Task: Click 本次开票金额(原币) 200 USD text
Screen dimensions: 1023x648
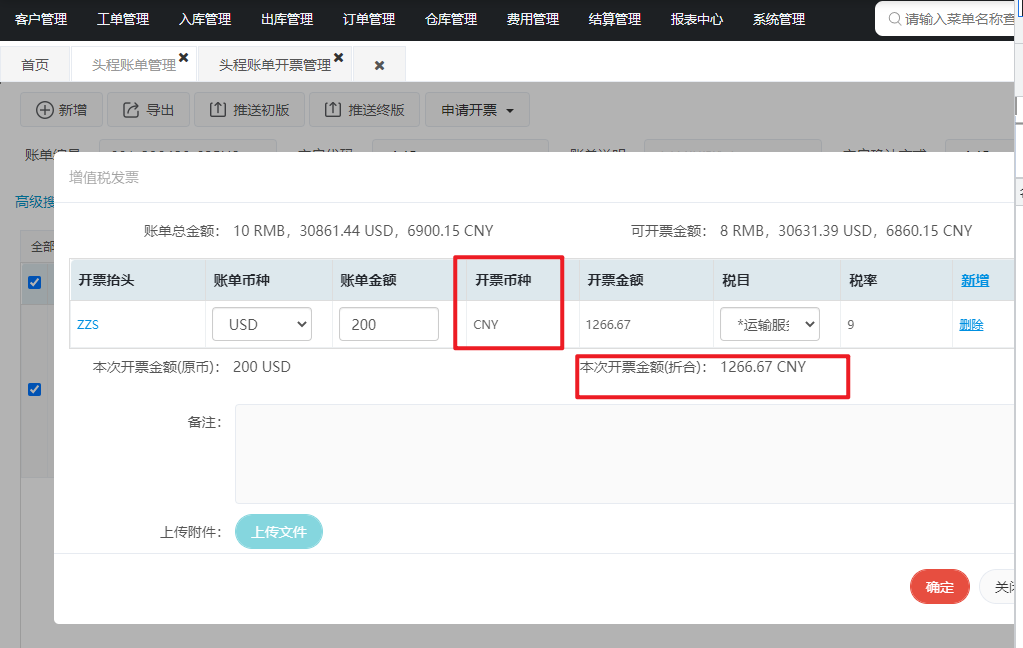Action: pos(191,367)
